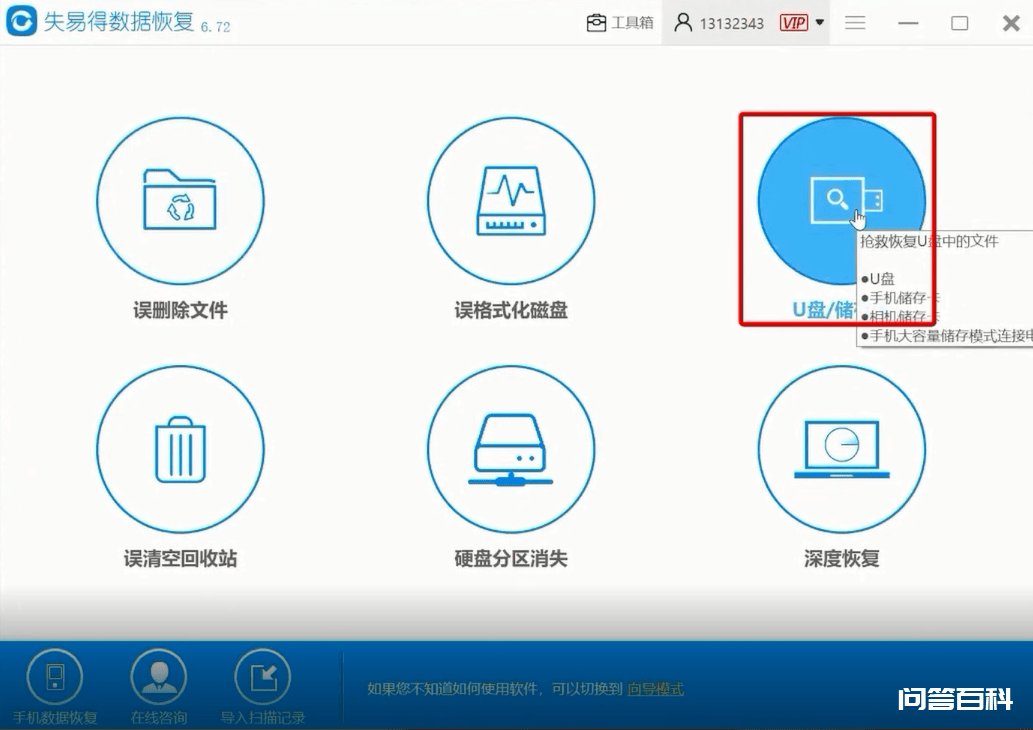
Task: Click the 硬盘分区消失 label
Action: pyautogui.click(x=511, y=558)
